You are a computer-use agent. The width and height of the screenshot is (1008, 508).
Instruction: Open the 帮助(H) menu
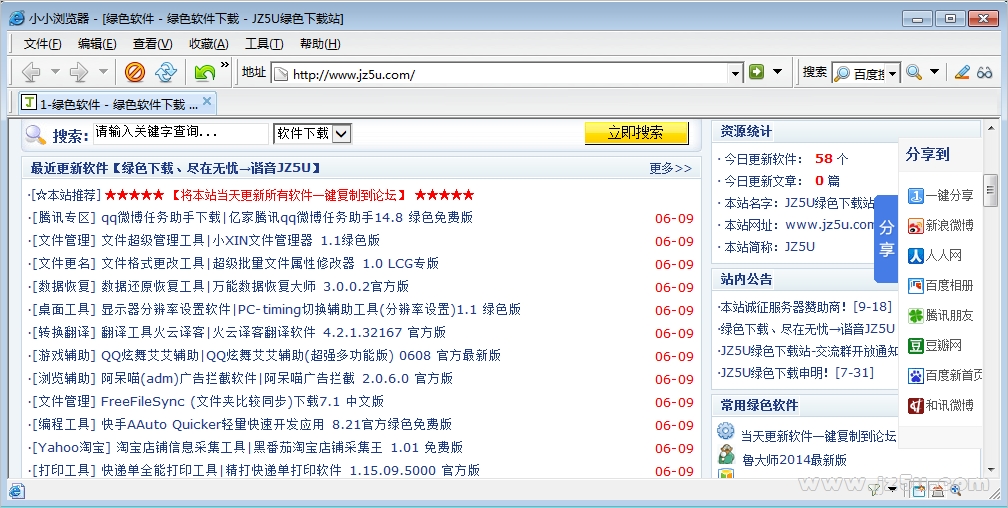pyautogui.click(x=320, y=44)
